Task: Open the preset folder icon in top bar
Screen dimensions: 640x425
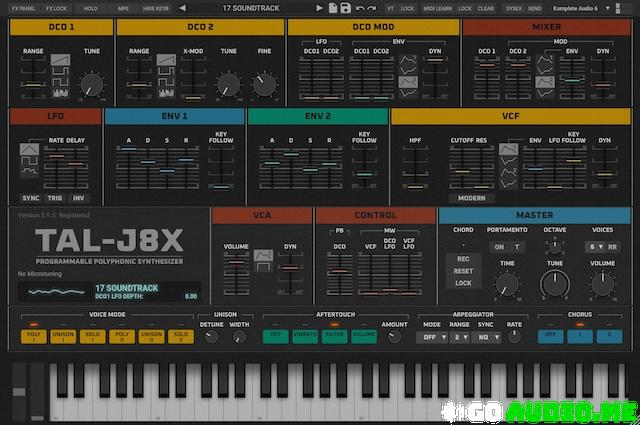Action: [332, 8]
